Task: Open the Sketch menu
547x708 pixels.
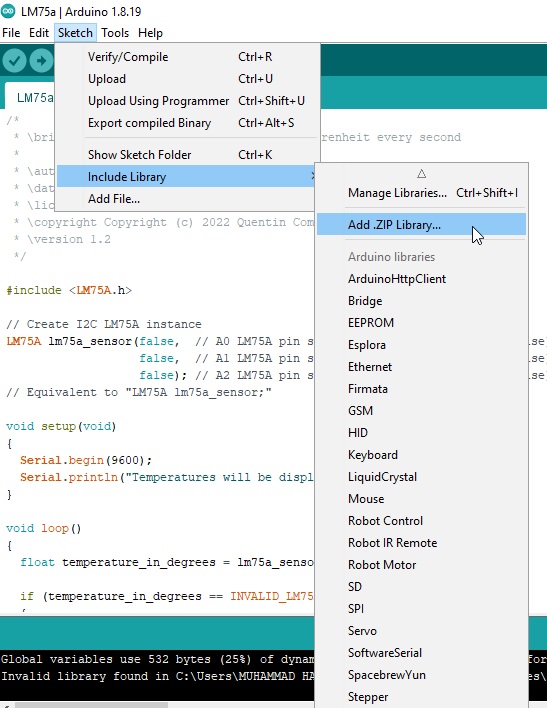Action: click(75, 33)
